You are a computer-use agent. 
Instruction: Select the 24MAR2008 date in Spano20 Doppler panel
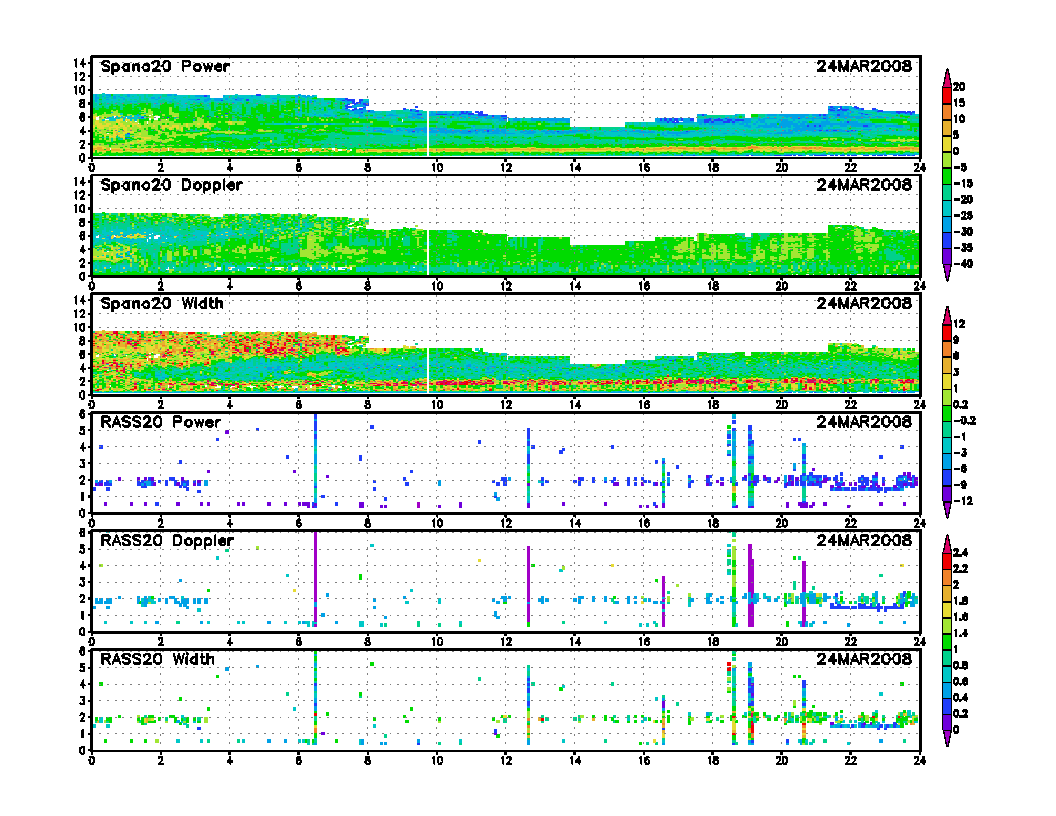[x=864, y=185]
